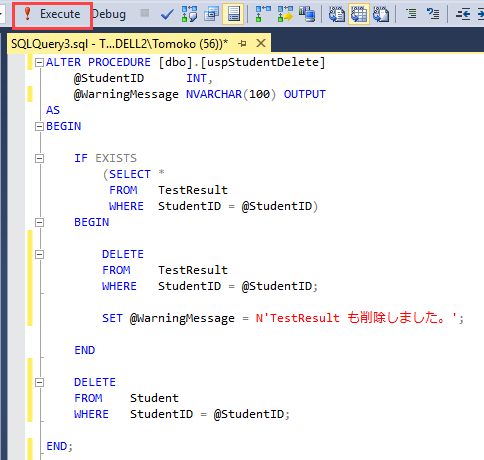Image resolution: width=484 pixels, height=460 pixels.
Task: Close the SQLQuery3.sql tab
Action: click(261, 43)
